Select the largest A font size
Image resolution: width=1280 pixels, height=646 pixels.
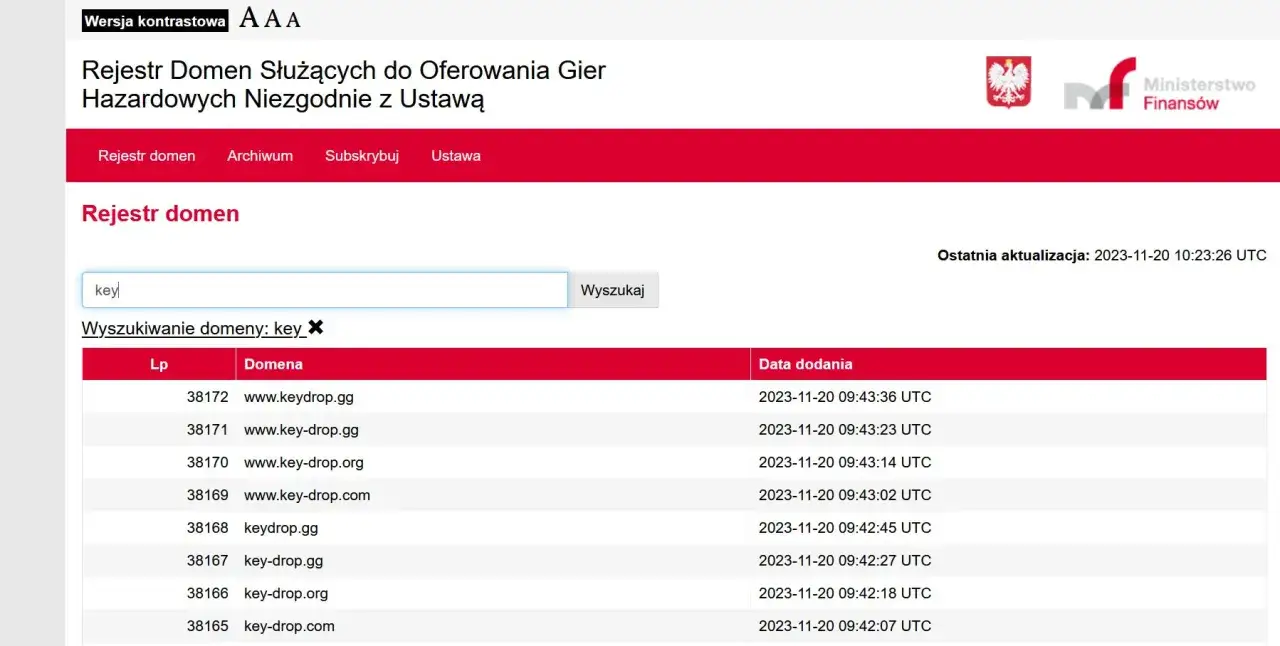point(249,18)
